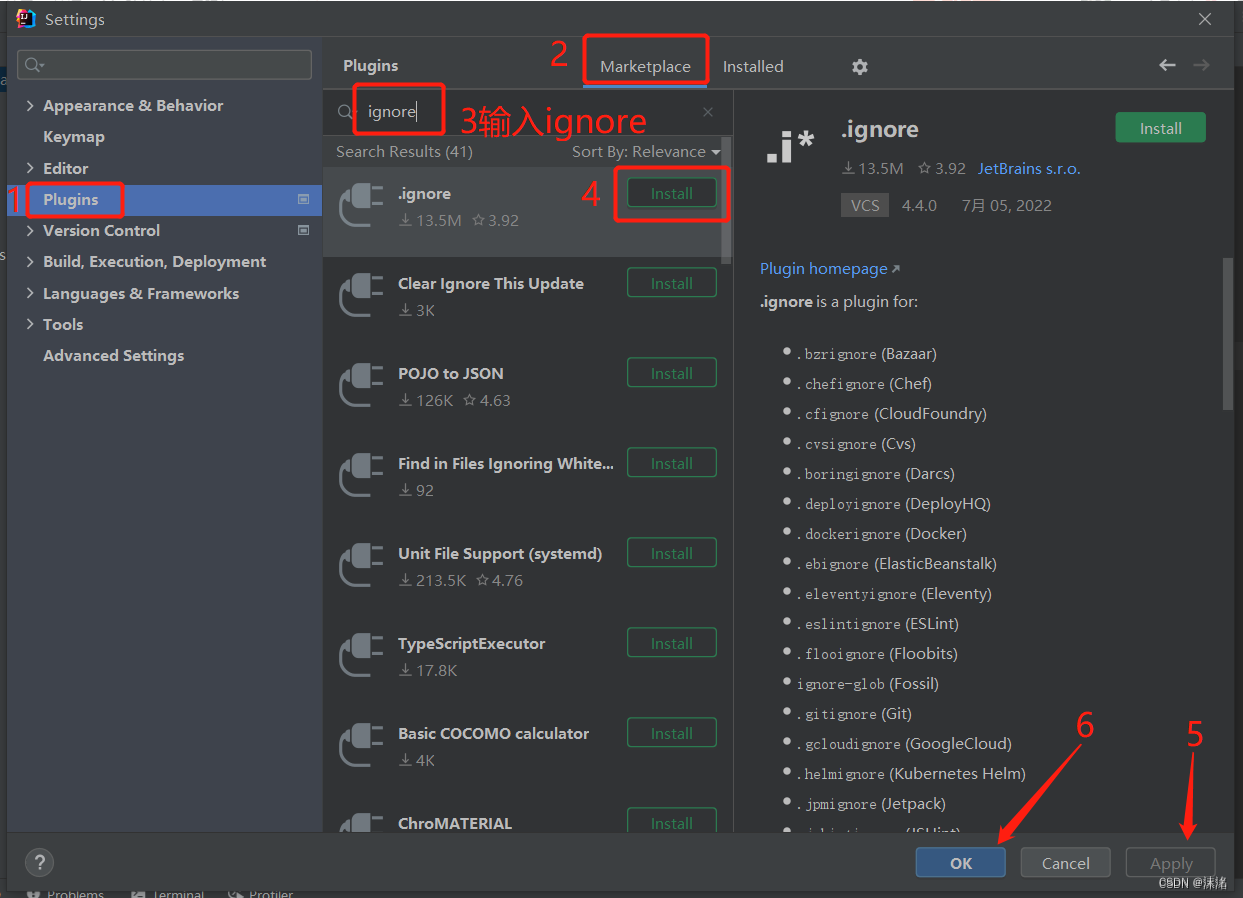Open the plugins gear settings icon
Image resolution: width=1243 pixels, height=898 pixels.
click(860, 67)
